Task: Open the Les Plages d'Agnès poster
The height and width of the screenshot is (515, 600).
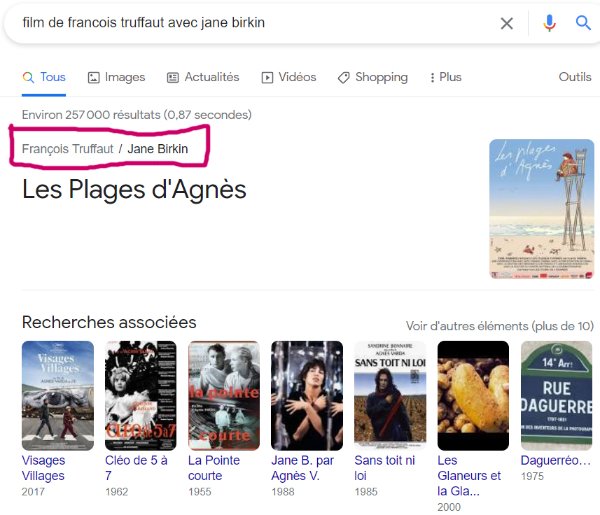Action: [x=541, y=209]
